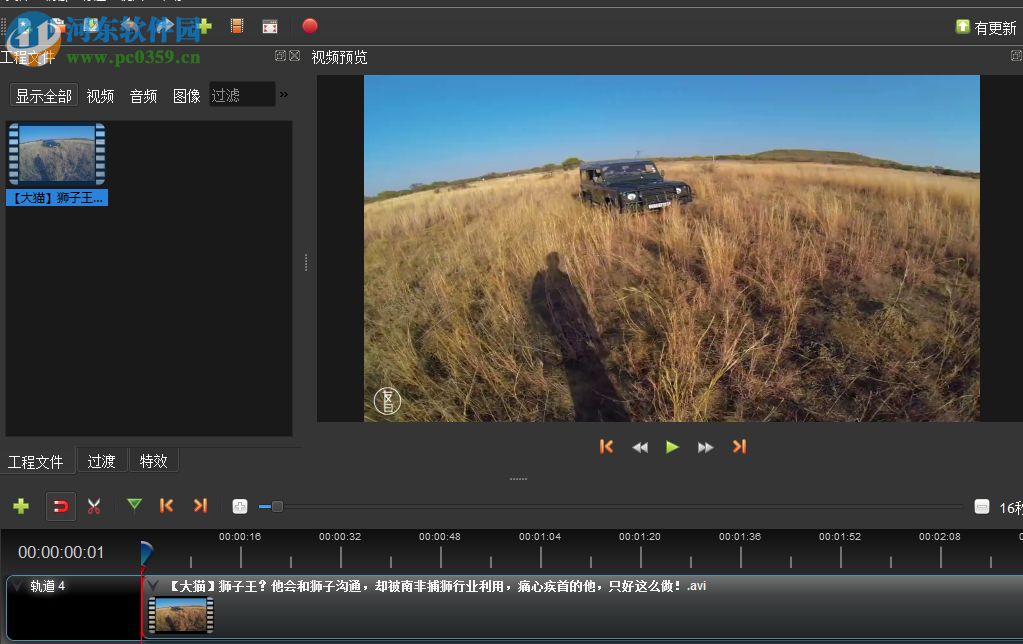Click the red Export Video button
Viewport: 1023px width, 644px height.
[309, 27]
